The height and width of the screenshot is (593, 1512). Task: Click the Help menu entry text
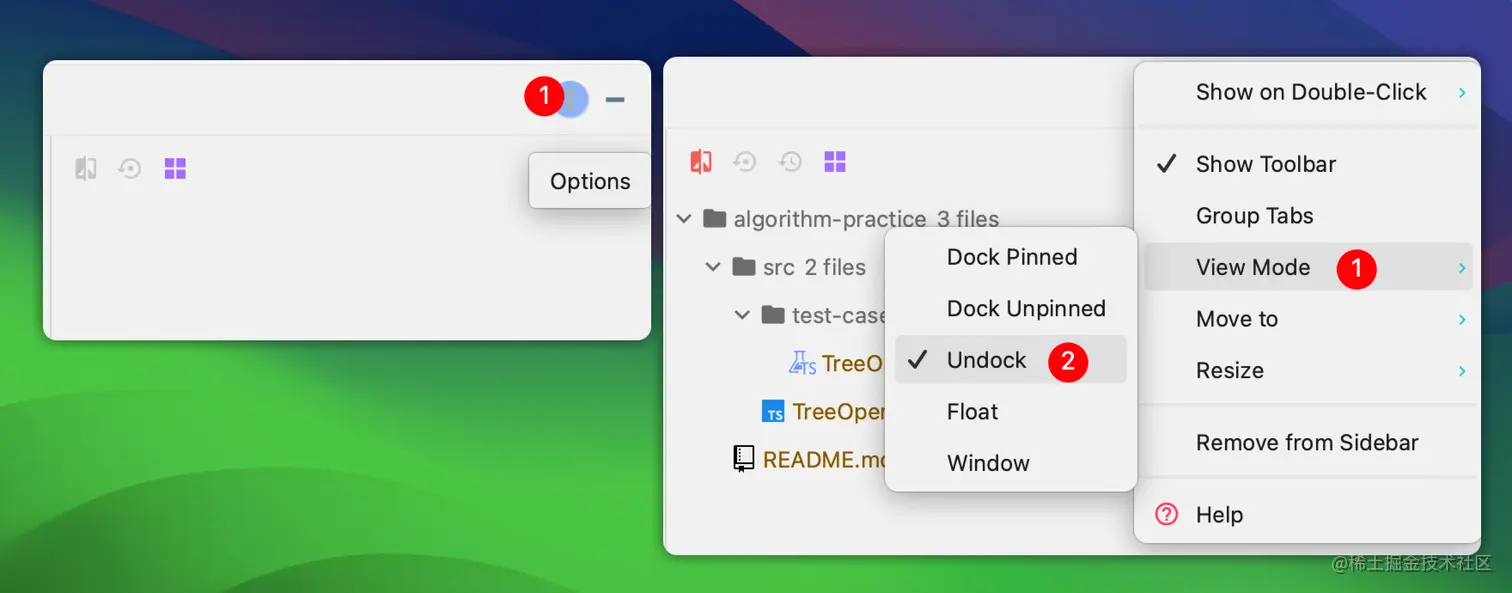click(1219, 515)
